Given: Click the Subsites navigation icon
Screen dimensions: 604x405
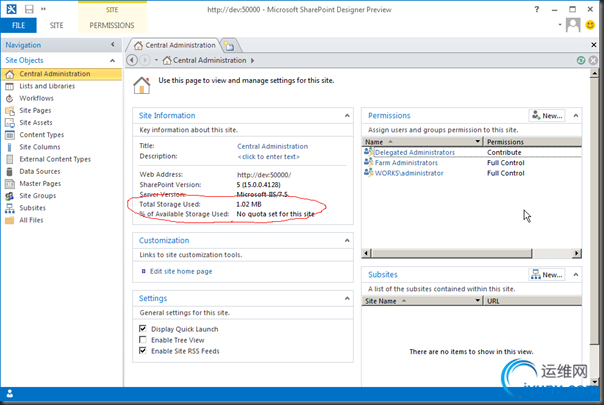Looking at the screenshot, I should (x=10, y=208).
